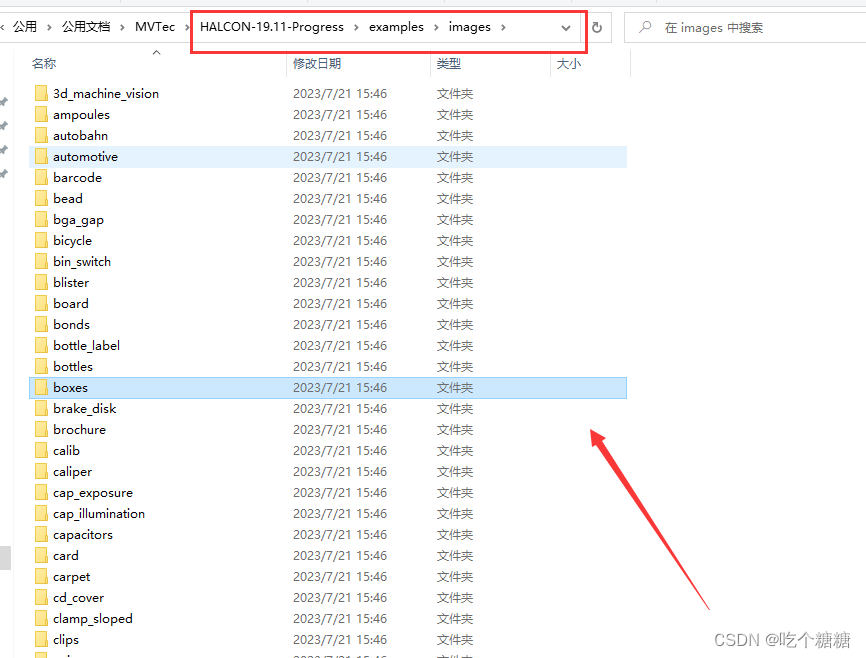Image resolution: width=866 pixels, height=658 pixels.
Task: Click the sort arrow above the 名称 column
Action: (x=155, y=53)
